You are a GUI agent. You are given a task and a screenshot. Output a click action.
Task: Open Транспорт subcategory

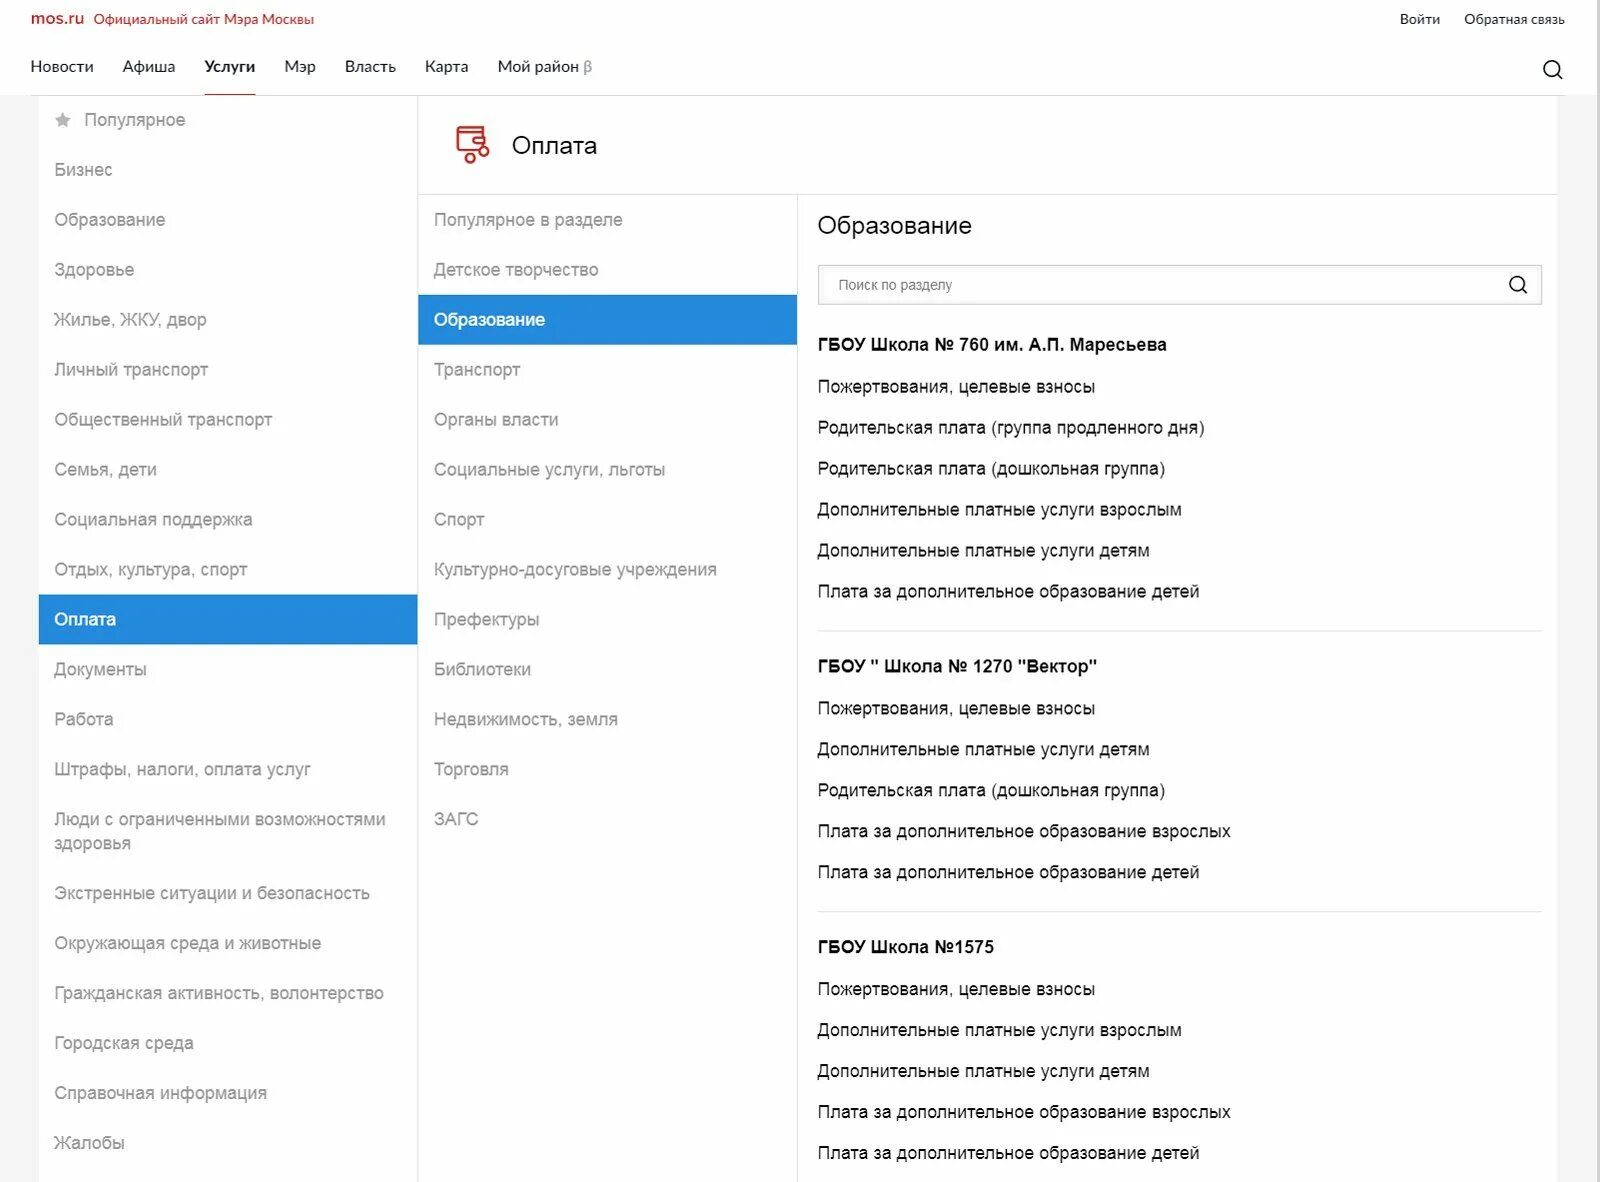point(607,370)
